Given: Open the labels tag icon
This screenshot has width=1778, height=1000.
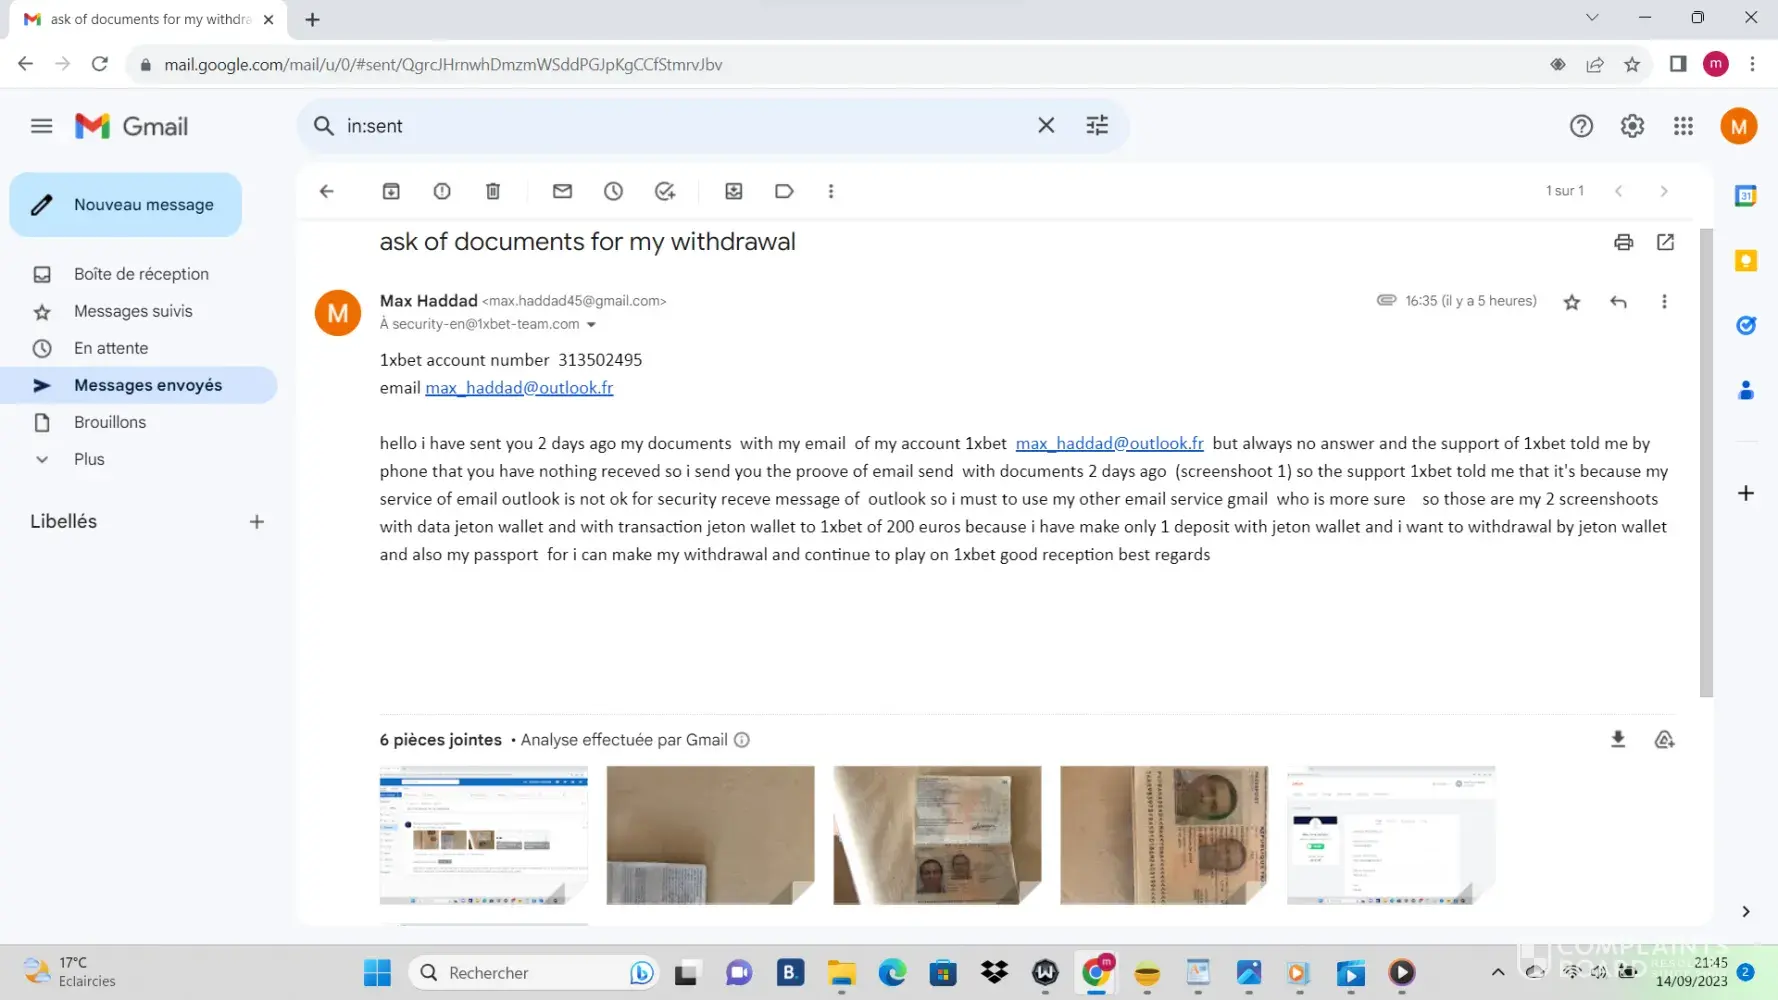Looking at the screenshot, I should (784, 191).
